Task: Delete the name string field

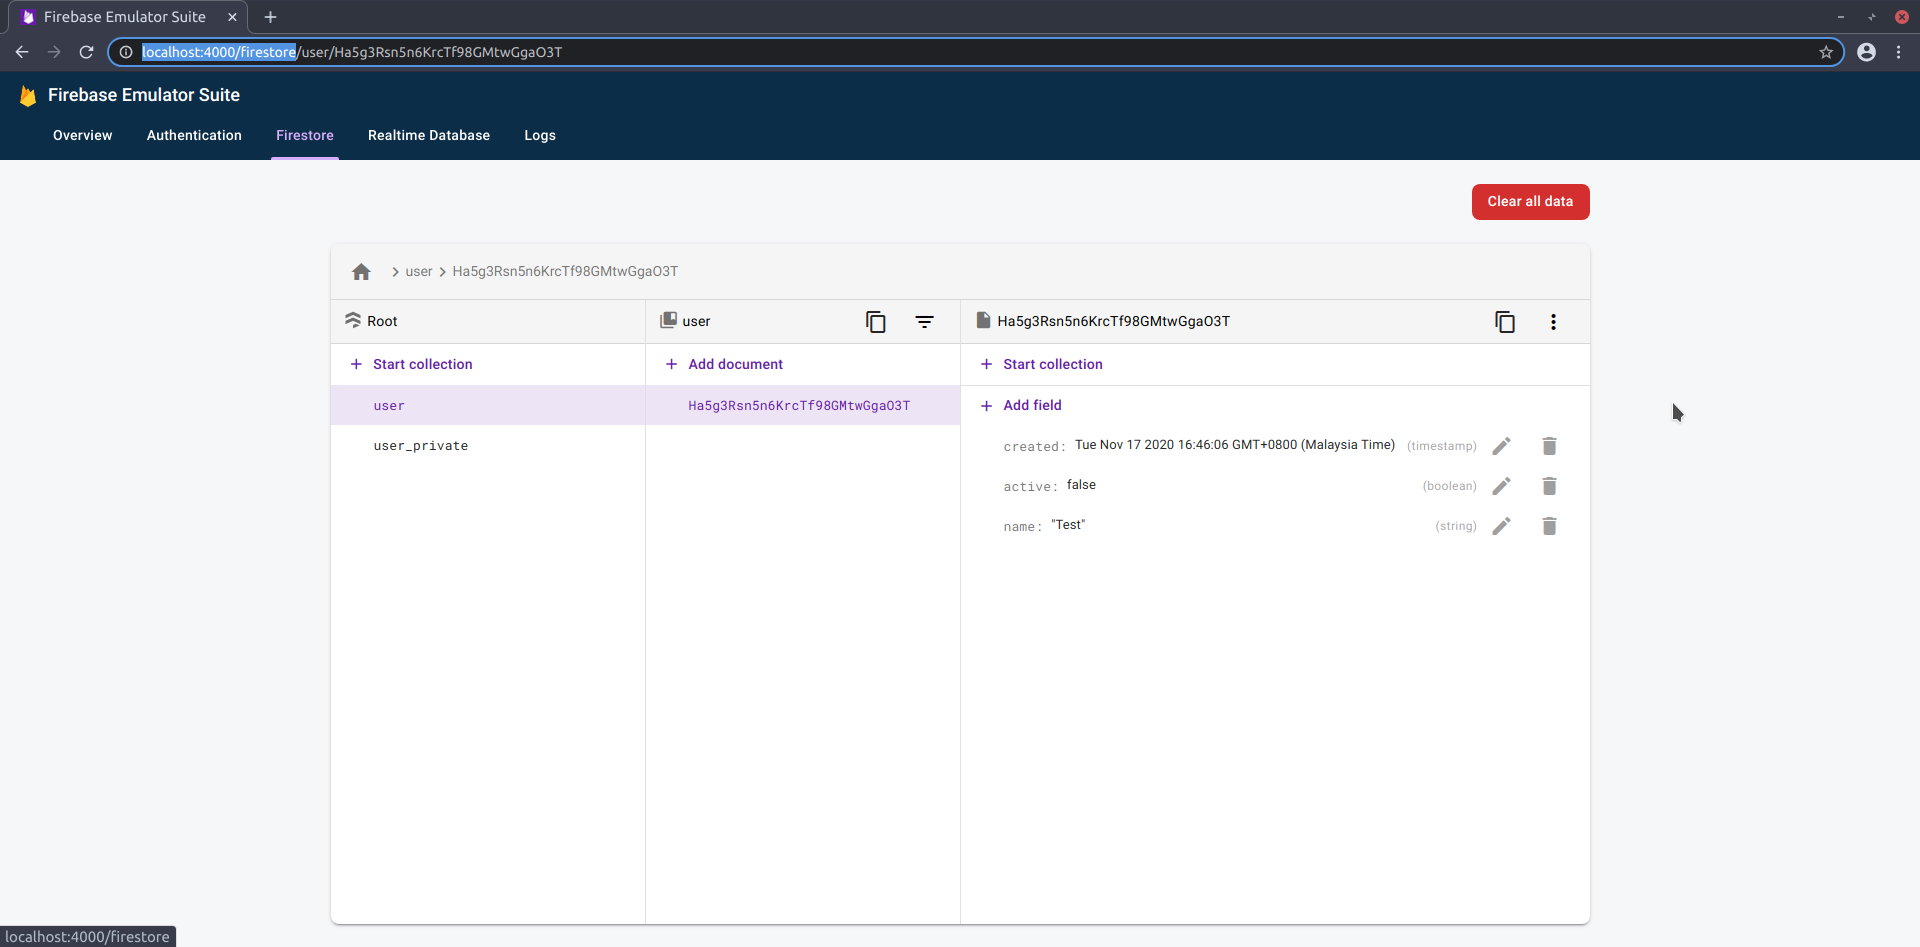Action: click(x=1549, y=526)
